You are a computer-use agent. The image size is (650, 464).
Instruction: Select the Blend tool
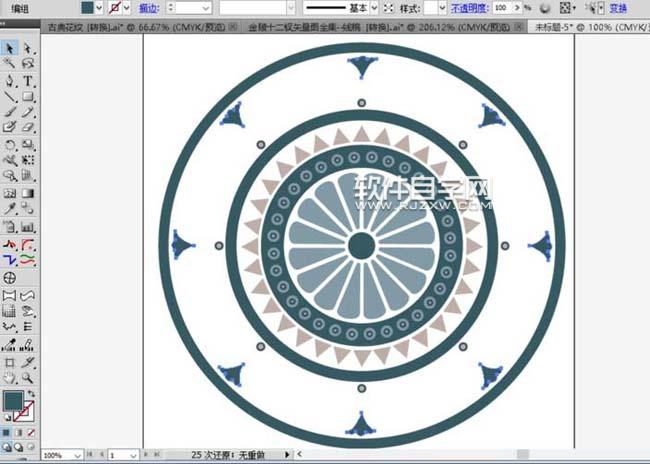click(x=28, y=209)
